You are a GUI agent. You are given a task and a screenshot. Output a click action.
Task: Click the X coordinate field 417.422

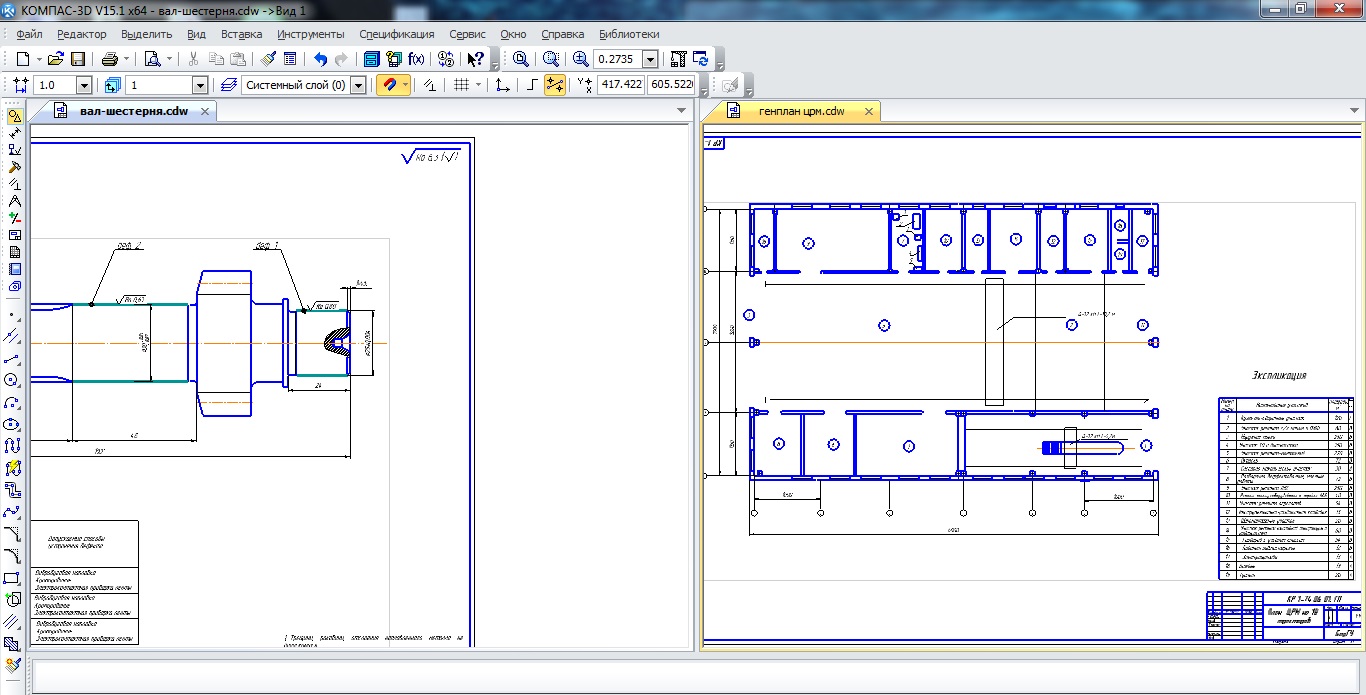pos(621,85)
